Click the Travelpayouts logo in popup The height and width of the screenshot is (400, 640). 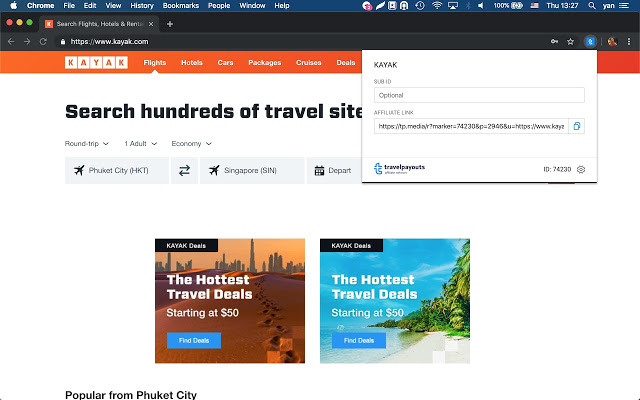pyautogui.click(x=399, y=168)
